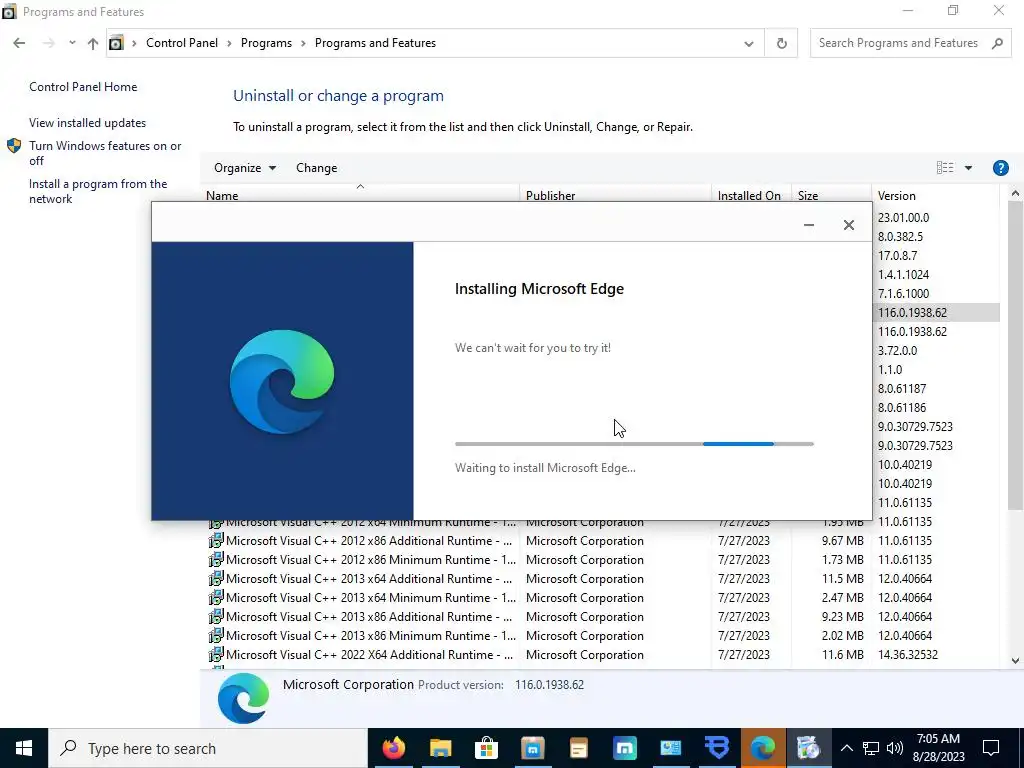Viewport: 1024px width, 768px height.
Task: Open the recent locations dropdown arrow
Action: click(x=72, y=43)
